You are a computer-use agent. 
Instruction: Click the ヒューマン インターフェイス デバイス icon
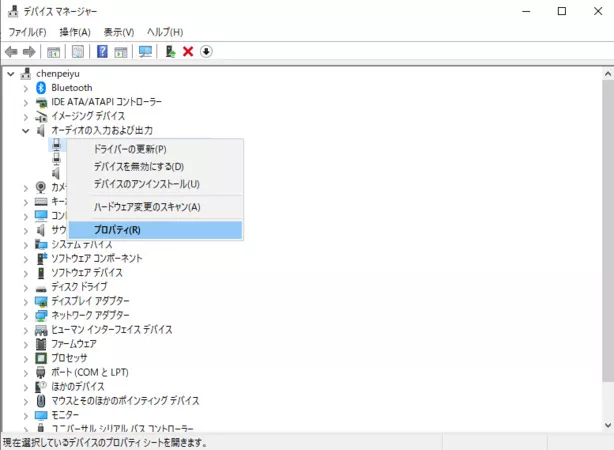click(41, 330)
